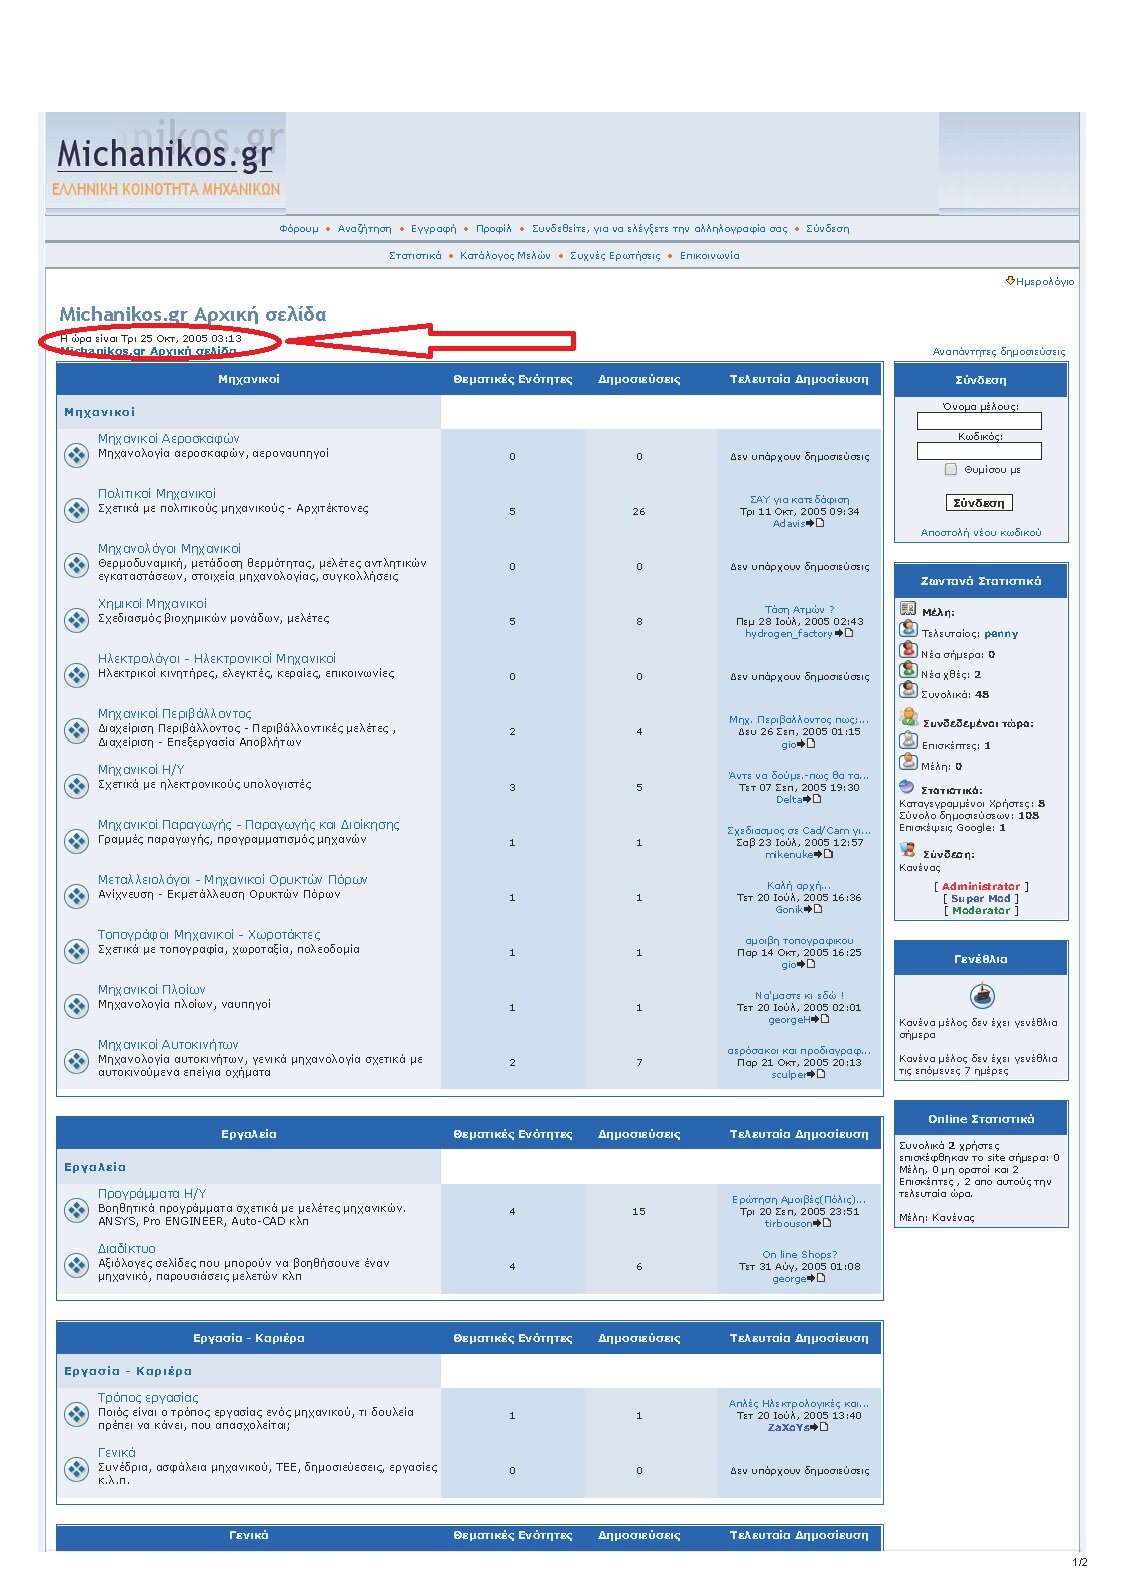Click forum icon beside Προγράμματα Η/Υ
1123x1589 pixels.
[77, 1210]
